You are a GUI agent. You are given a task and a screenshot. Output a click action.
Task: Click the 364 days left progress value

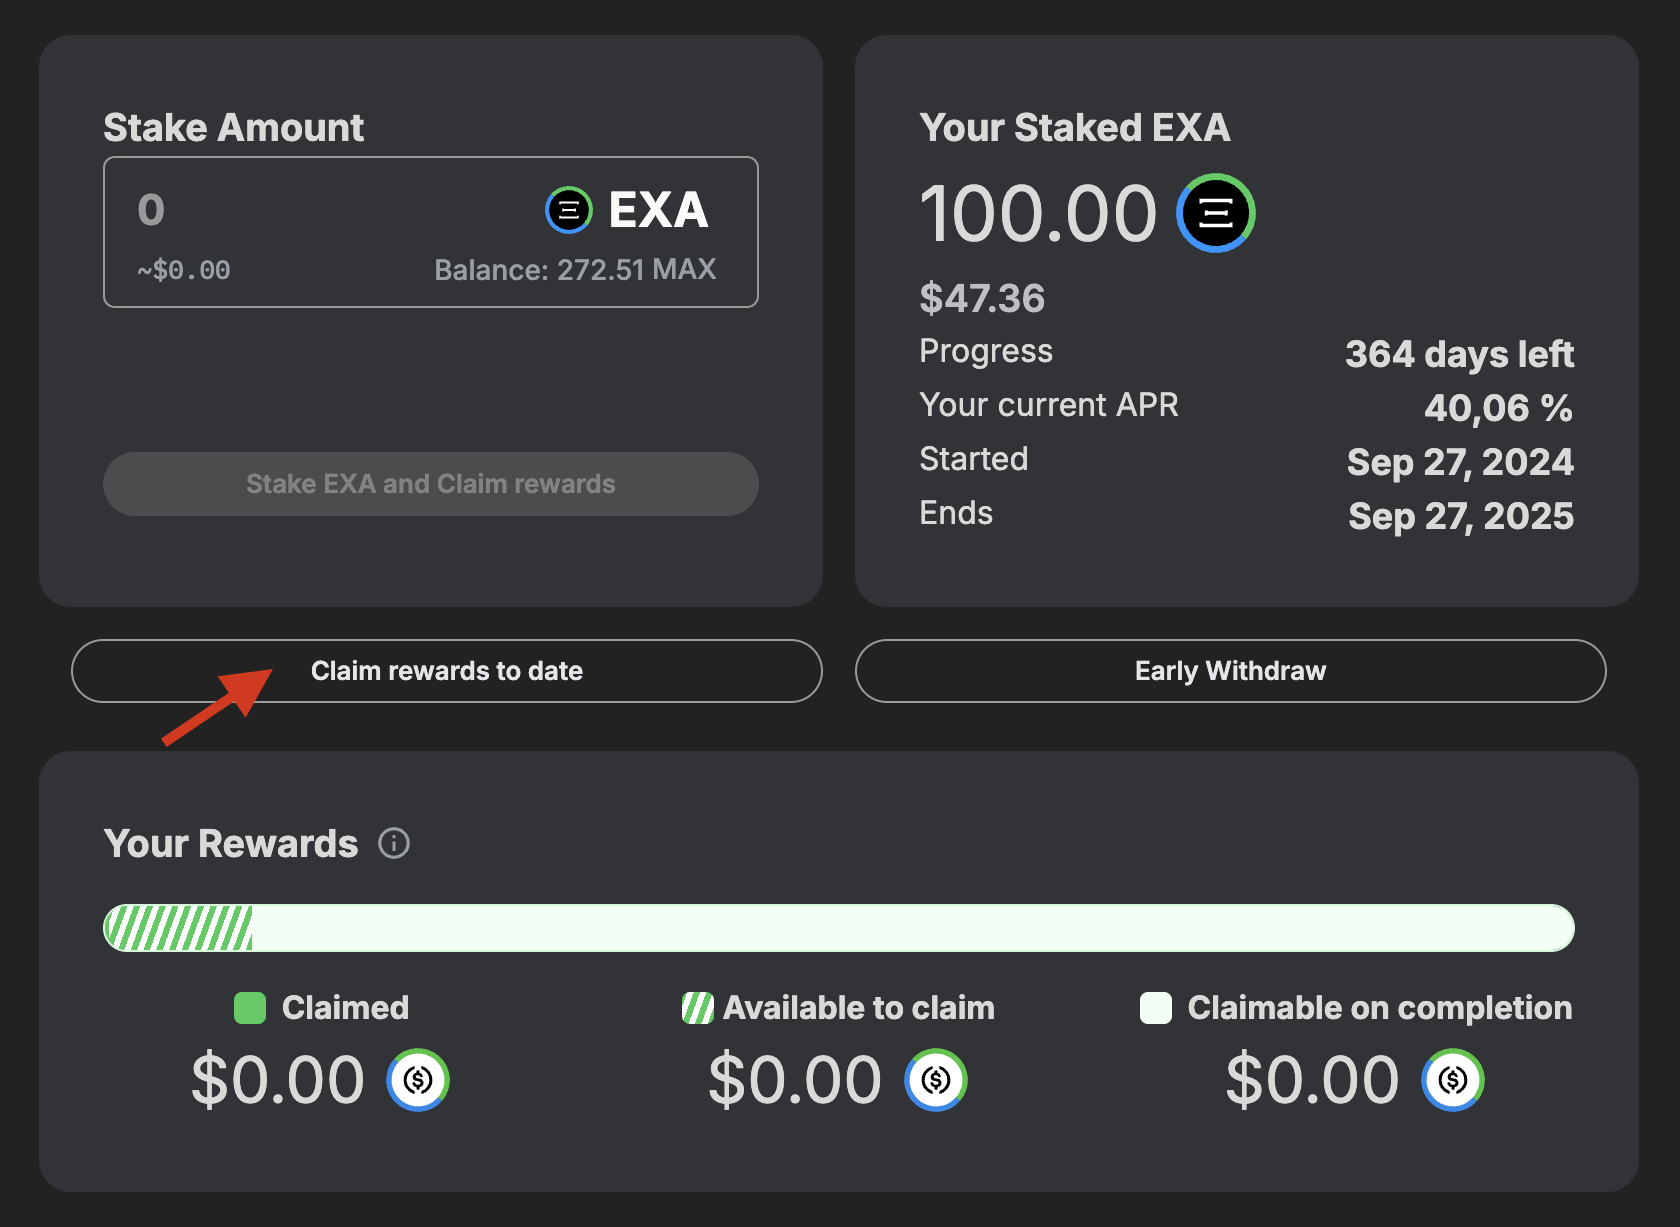(1459, 354)
